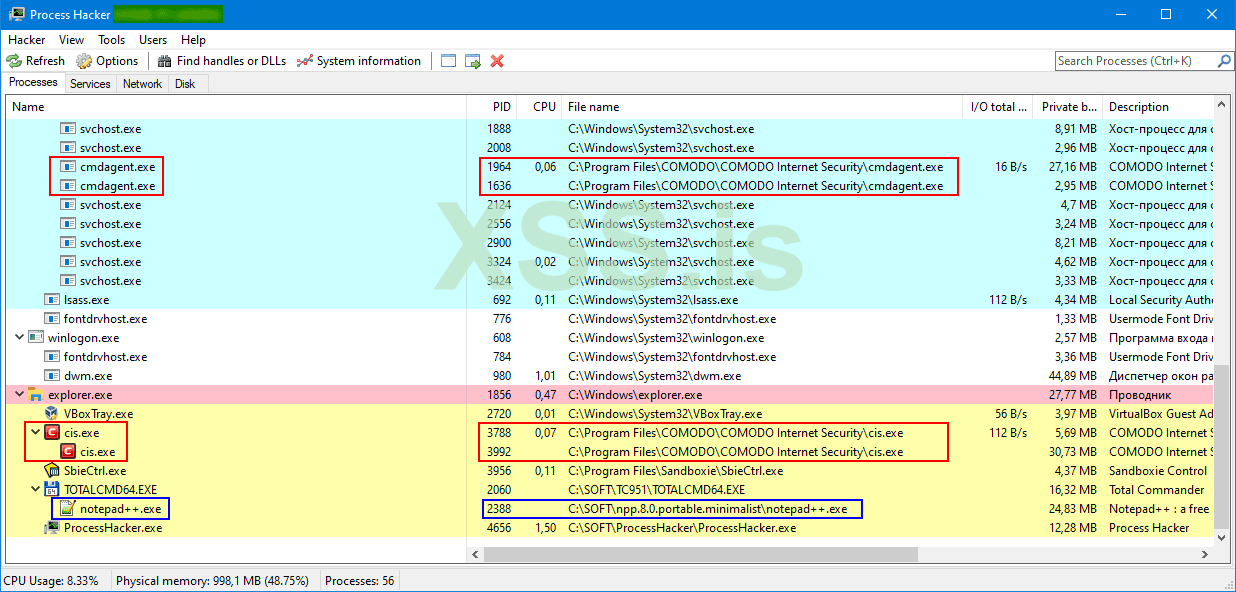
Task: Open the Hacker menu
Action: (27, 40)
